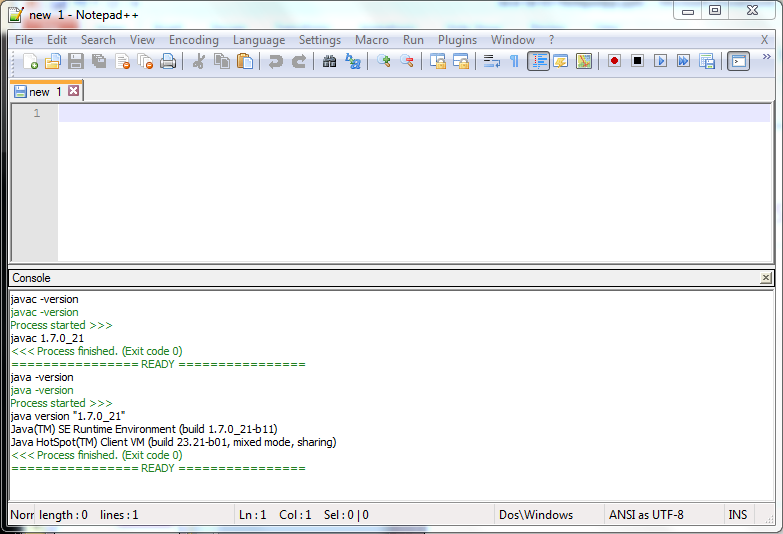Save current recorded macro icon
The height and width of the screenshot is (534, 783).
coord(707,61)
